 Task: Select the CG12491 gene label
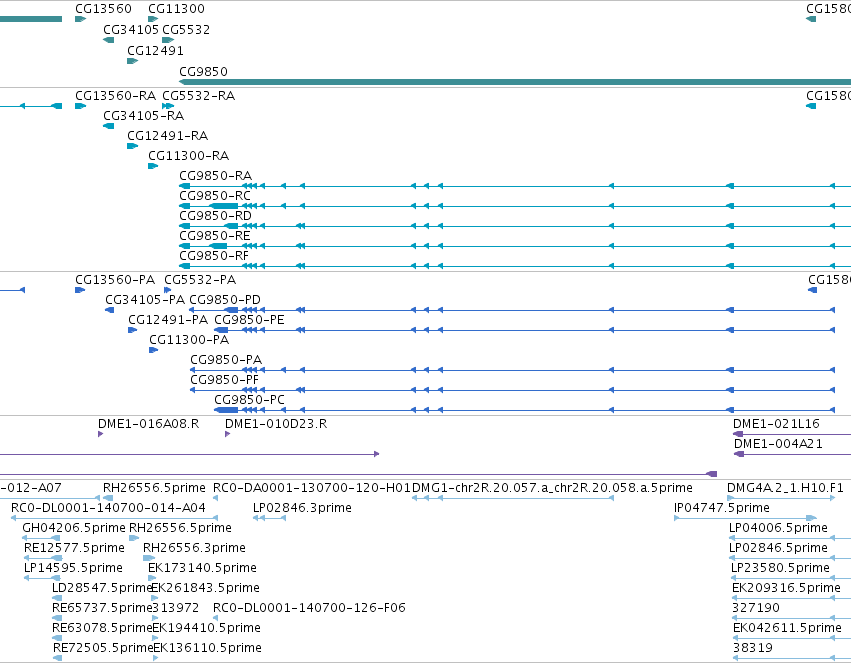pyautogui.click(x=155, y=50)
